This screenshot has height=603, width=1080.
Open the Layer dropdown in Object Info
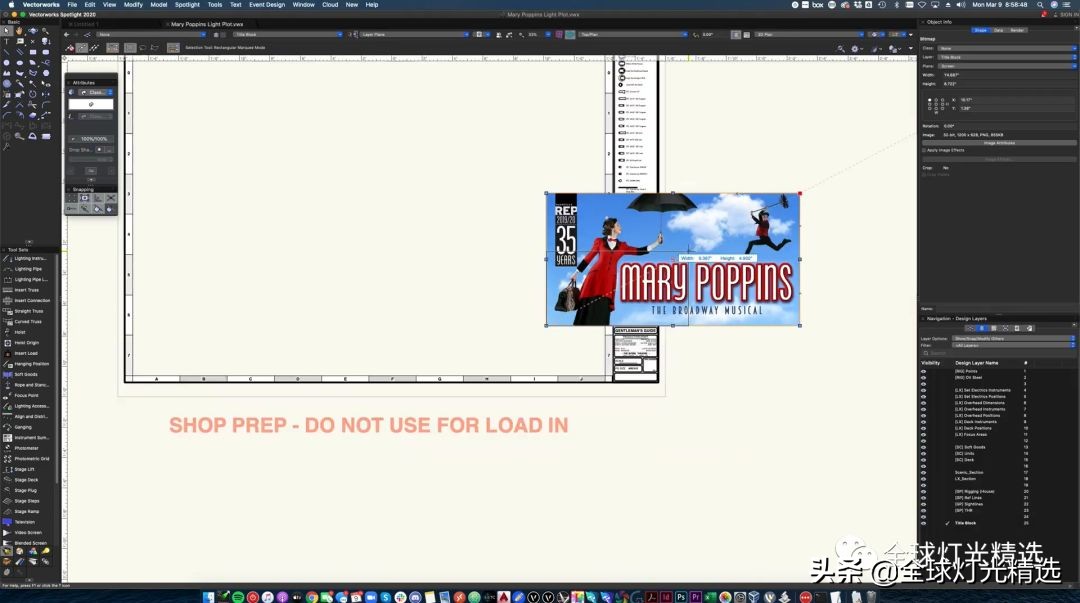1007,57
